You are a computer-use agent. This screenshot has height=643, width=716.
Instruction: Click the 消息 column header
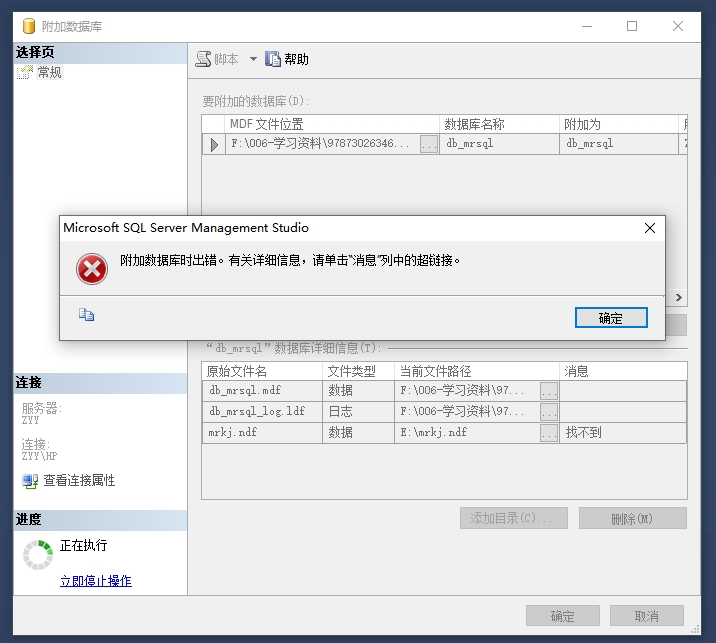point(623,371)
